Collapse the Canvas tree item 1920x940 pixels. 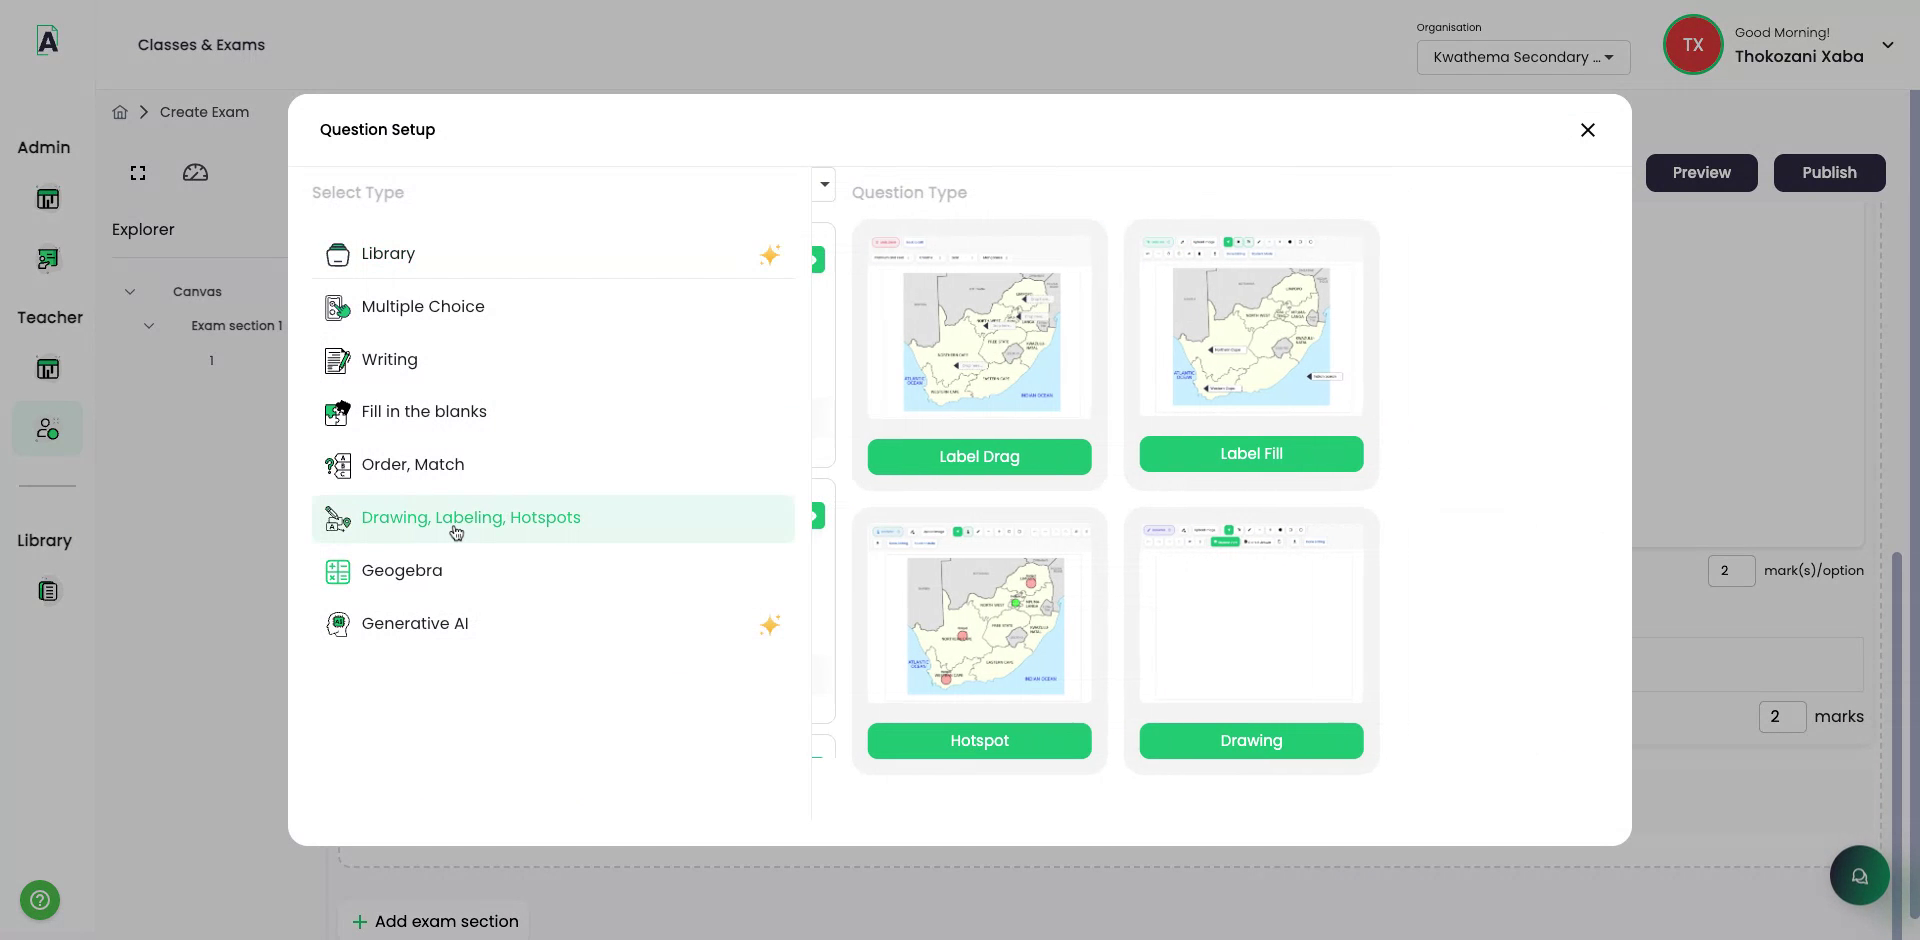click(x=130, y=291)
